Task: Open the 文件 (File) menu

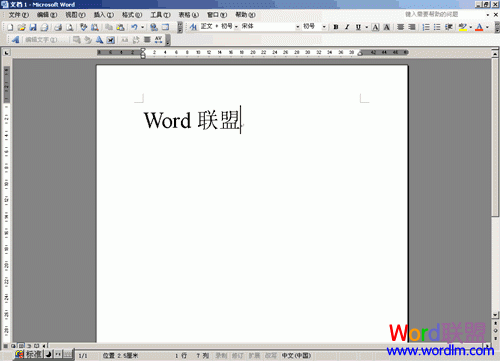Action: [18, 15]
